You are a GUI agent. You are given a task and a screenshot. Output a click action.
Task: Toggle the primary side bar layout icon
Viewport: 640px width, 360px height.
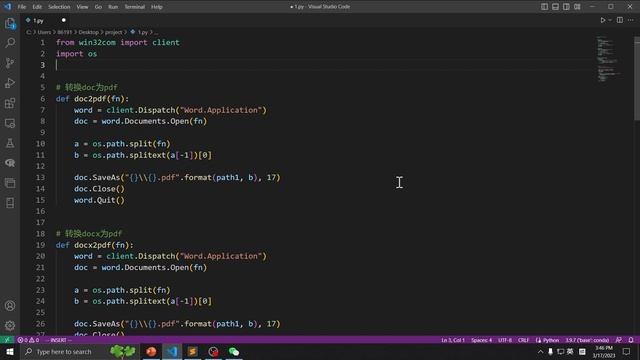pos(544,7)
